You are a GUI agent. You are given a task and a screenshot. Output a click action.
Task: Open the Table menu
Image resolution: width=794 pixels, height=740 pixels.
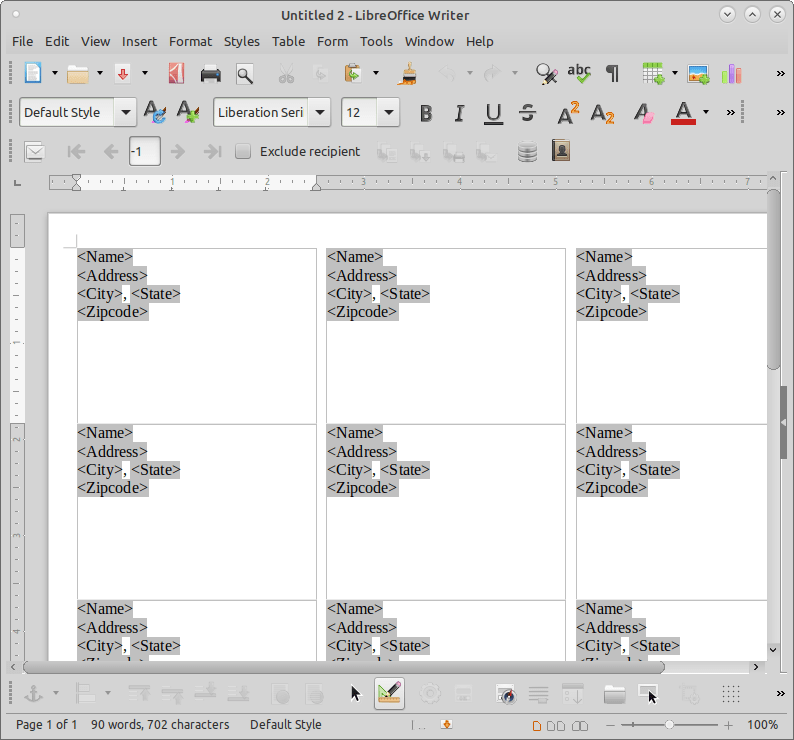coord(288,42)
